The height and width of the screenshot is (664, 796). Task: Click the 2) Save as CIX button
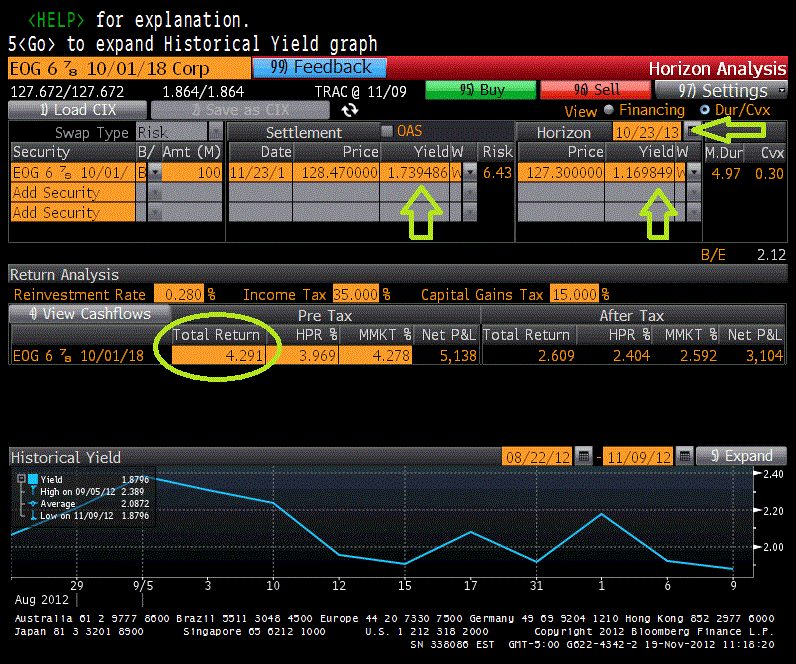pyautogui.click(x=240, y=110)
